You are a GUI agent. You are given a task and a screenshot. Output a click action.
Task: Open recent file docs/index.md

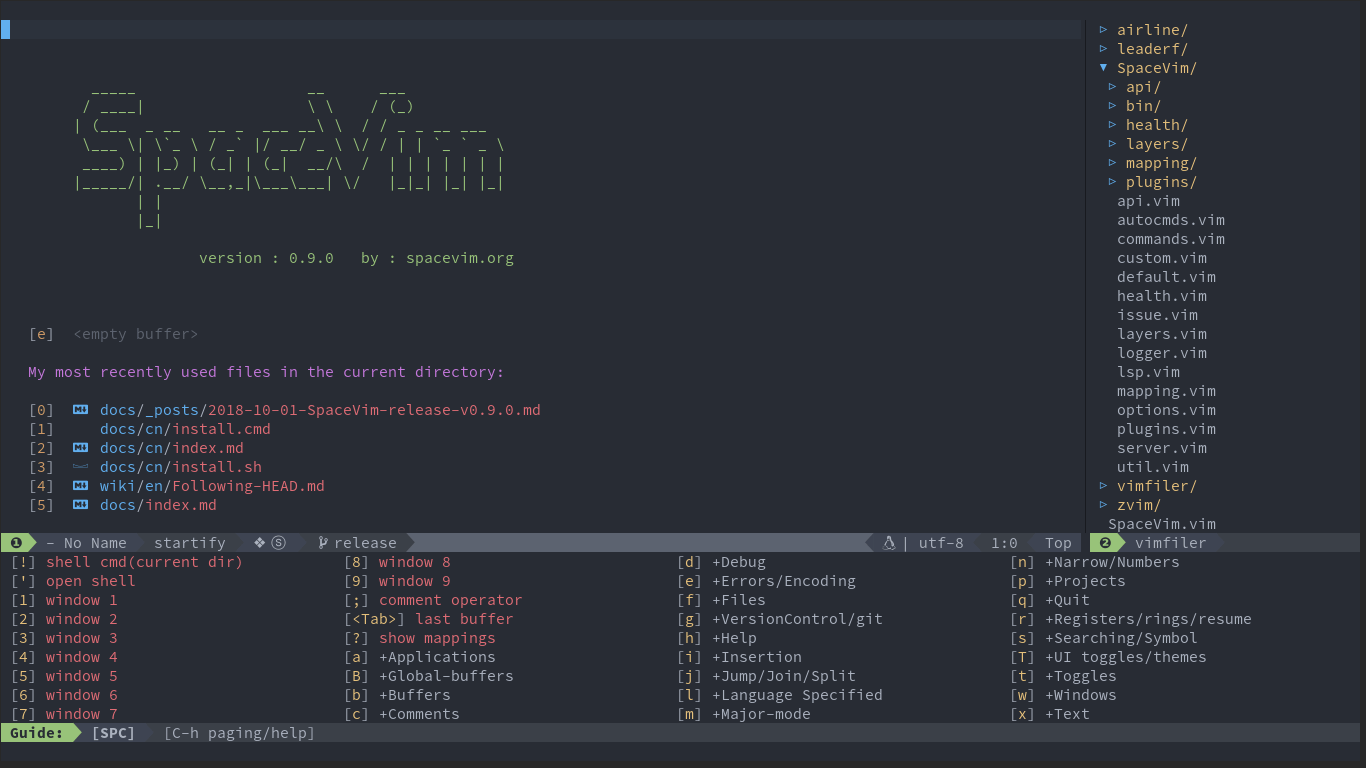158,505
